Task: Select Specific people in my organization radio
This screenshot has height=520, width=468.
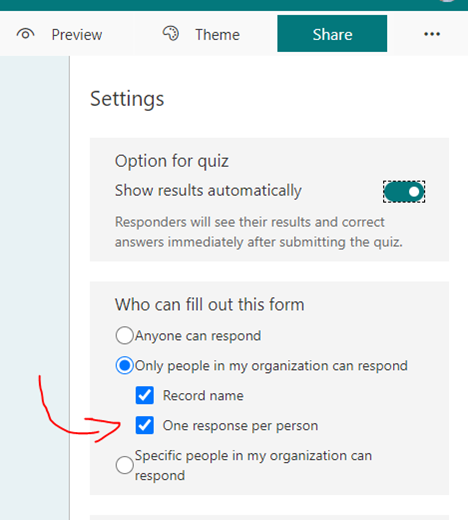Action: 124,465
